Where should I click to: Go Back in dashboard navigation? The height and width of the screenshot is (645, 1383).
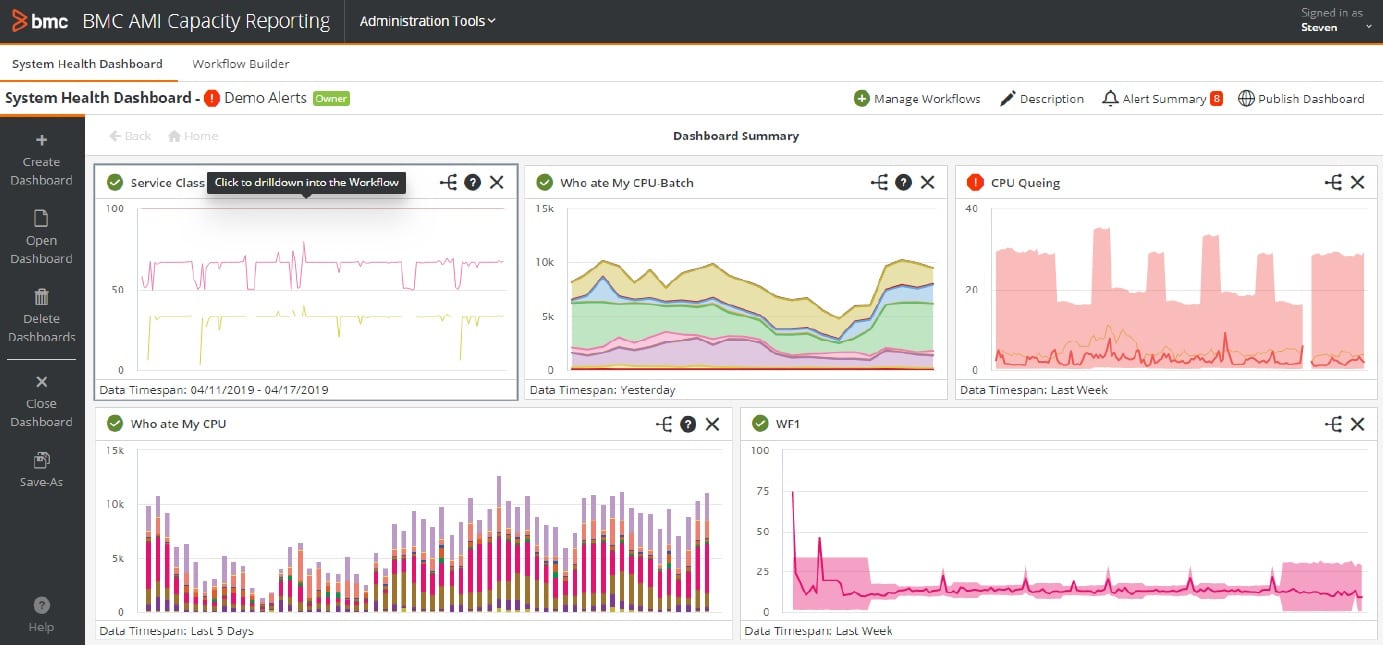pos(130,136)
